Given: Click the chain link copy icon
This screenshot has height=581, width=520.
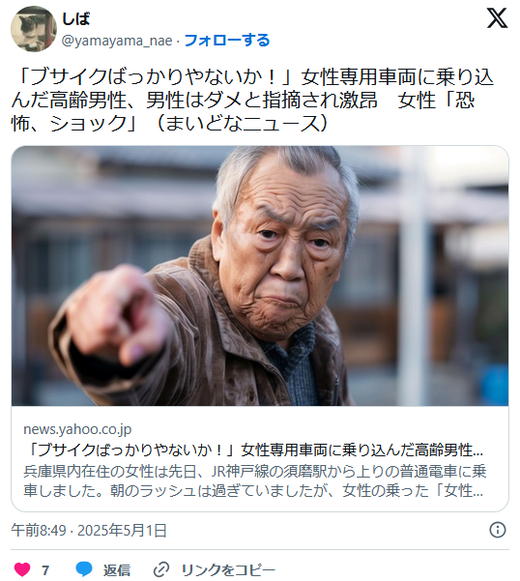Looking at the screenshot, I should [161, 569].
